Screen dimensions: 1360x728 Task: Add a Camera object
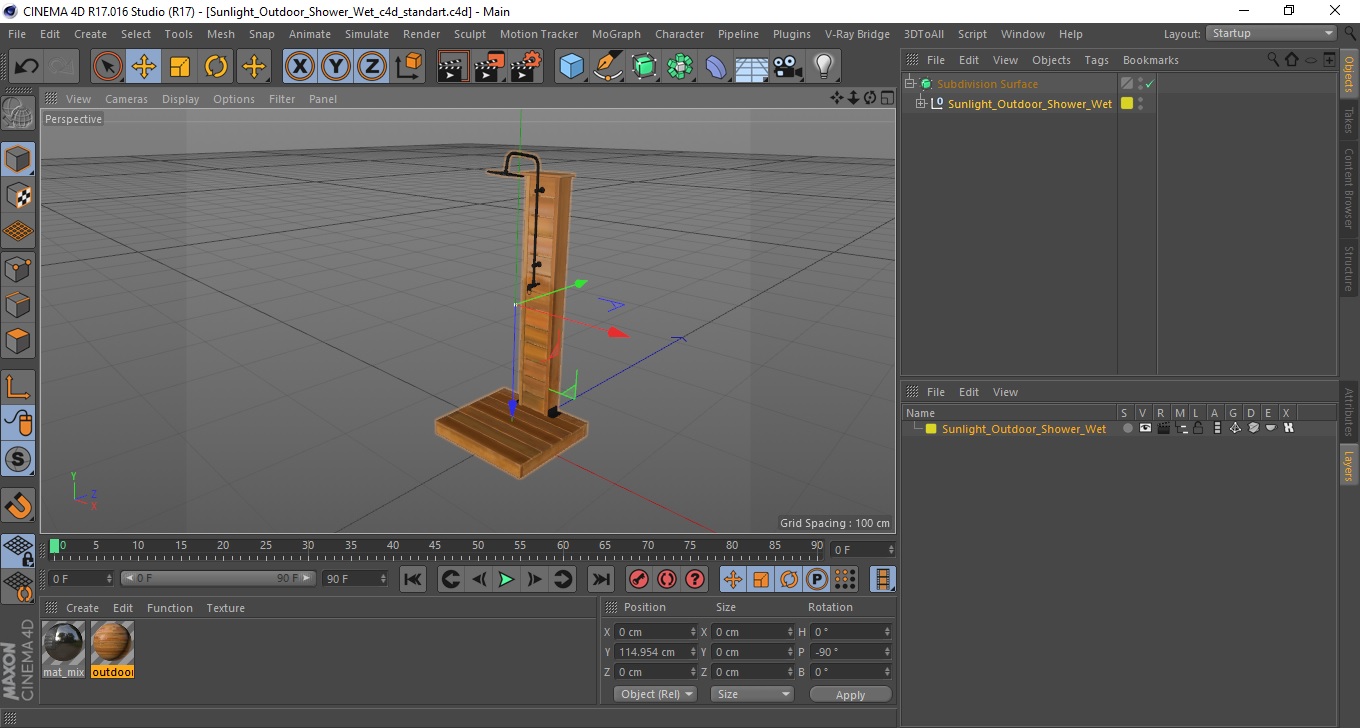[788, 67]
